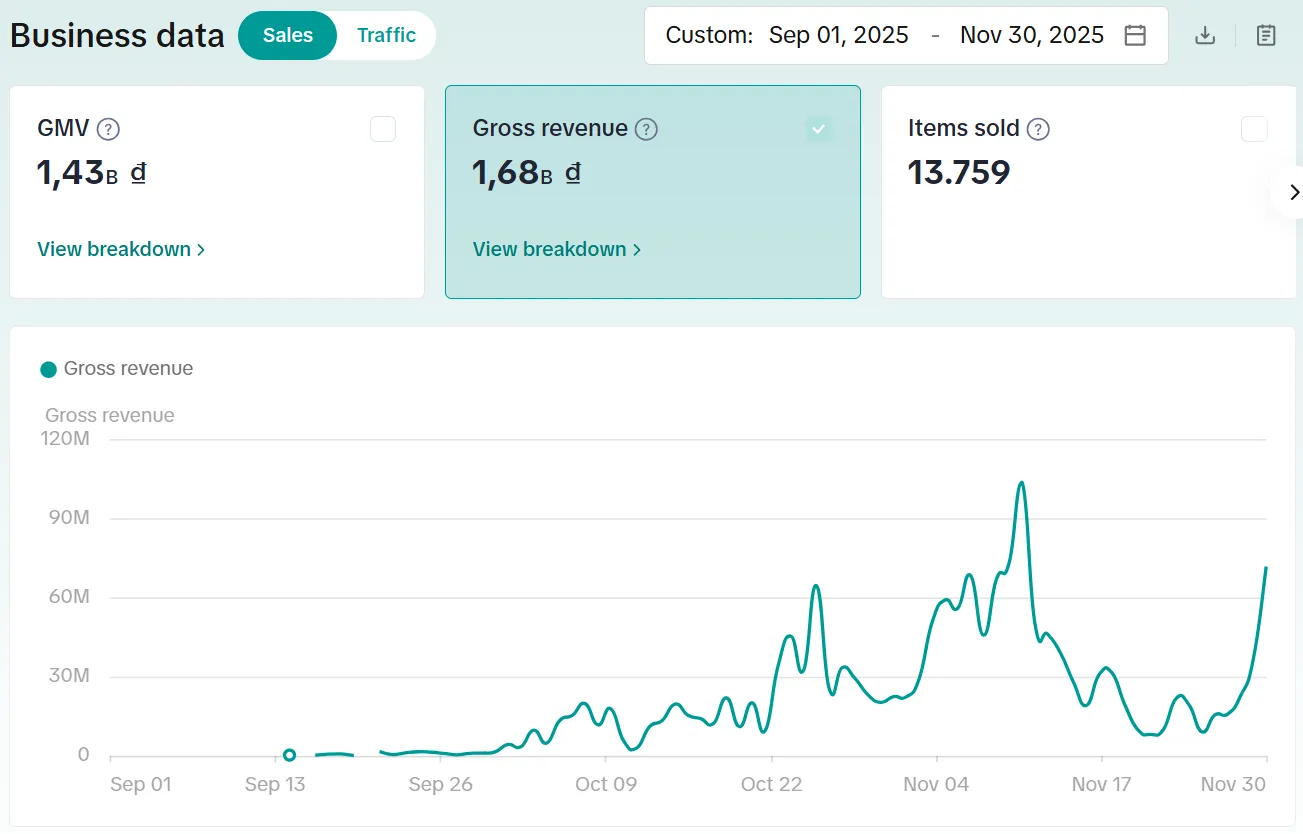
Task: Click the calendar icon in date picker
Action: pos(1135,36)
